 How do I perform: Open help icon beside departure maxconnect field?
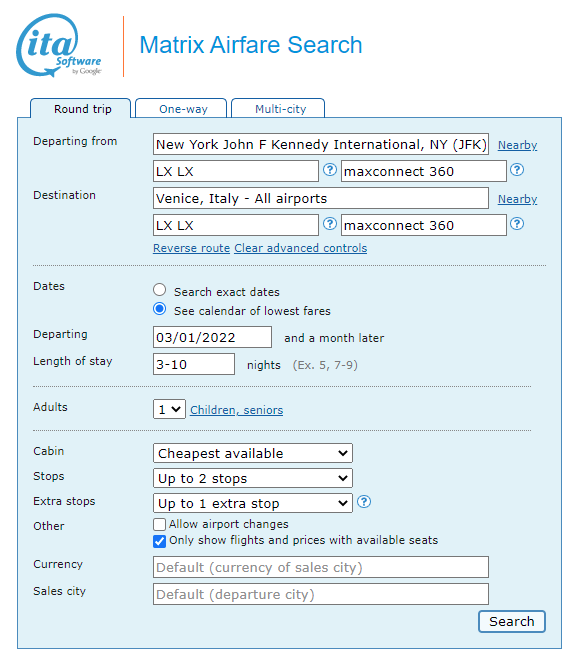pos(517,170)
